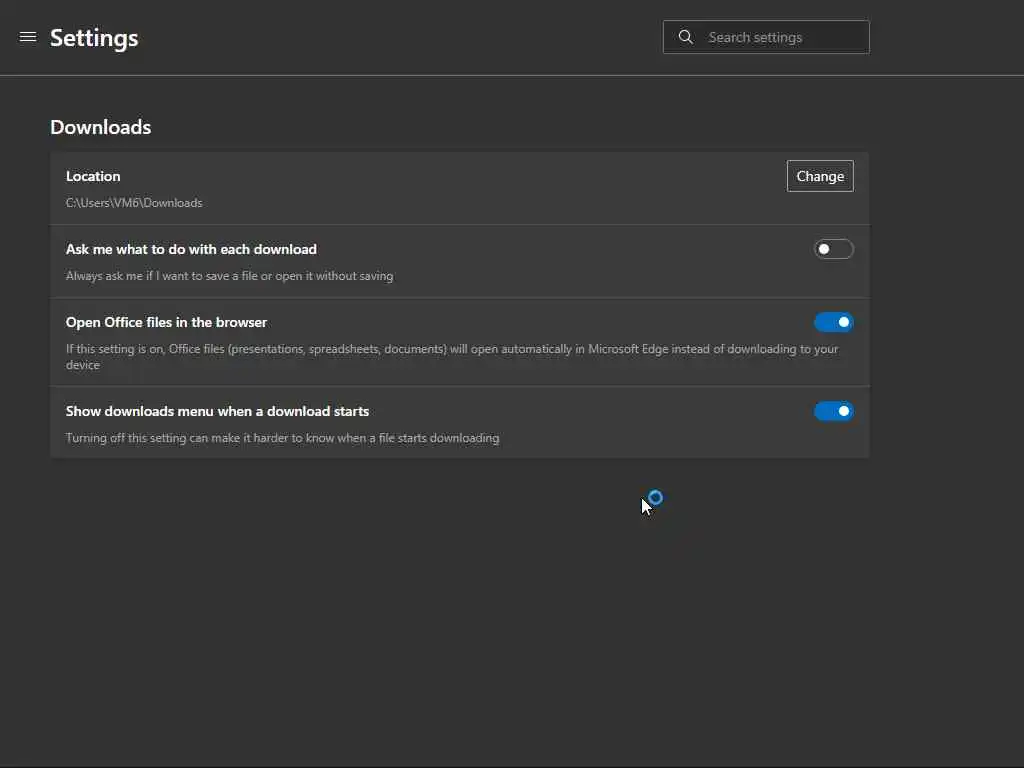Click 'Open Office files in the browser' label
The image size is (1024, 768).
(x=166, y=322)
